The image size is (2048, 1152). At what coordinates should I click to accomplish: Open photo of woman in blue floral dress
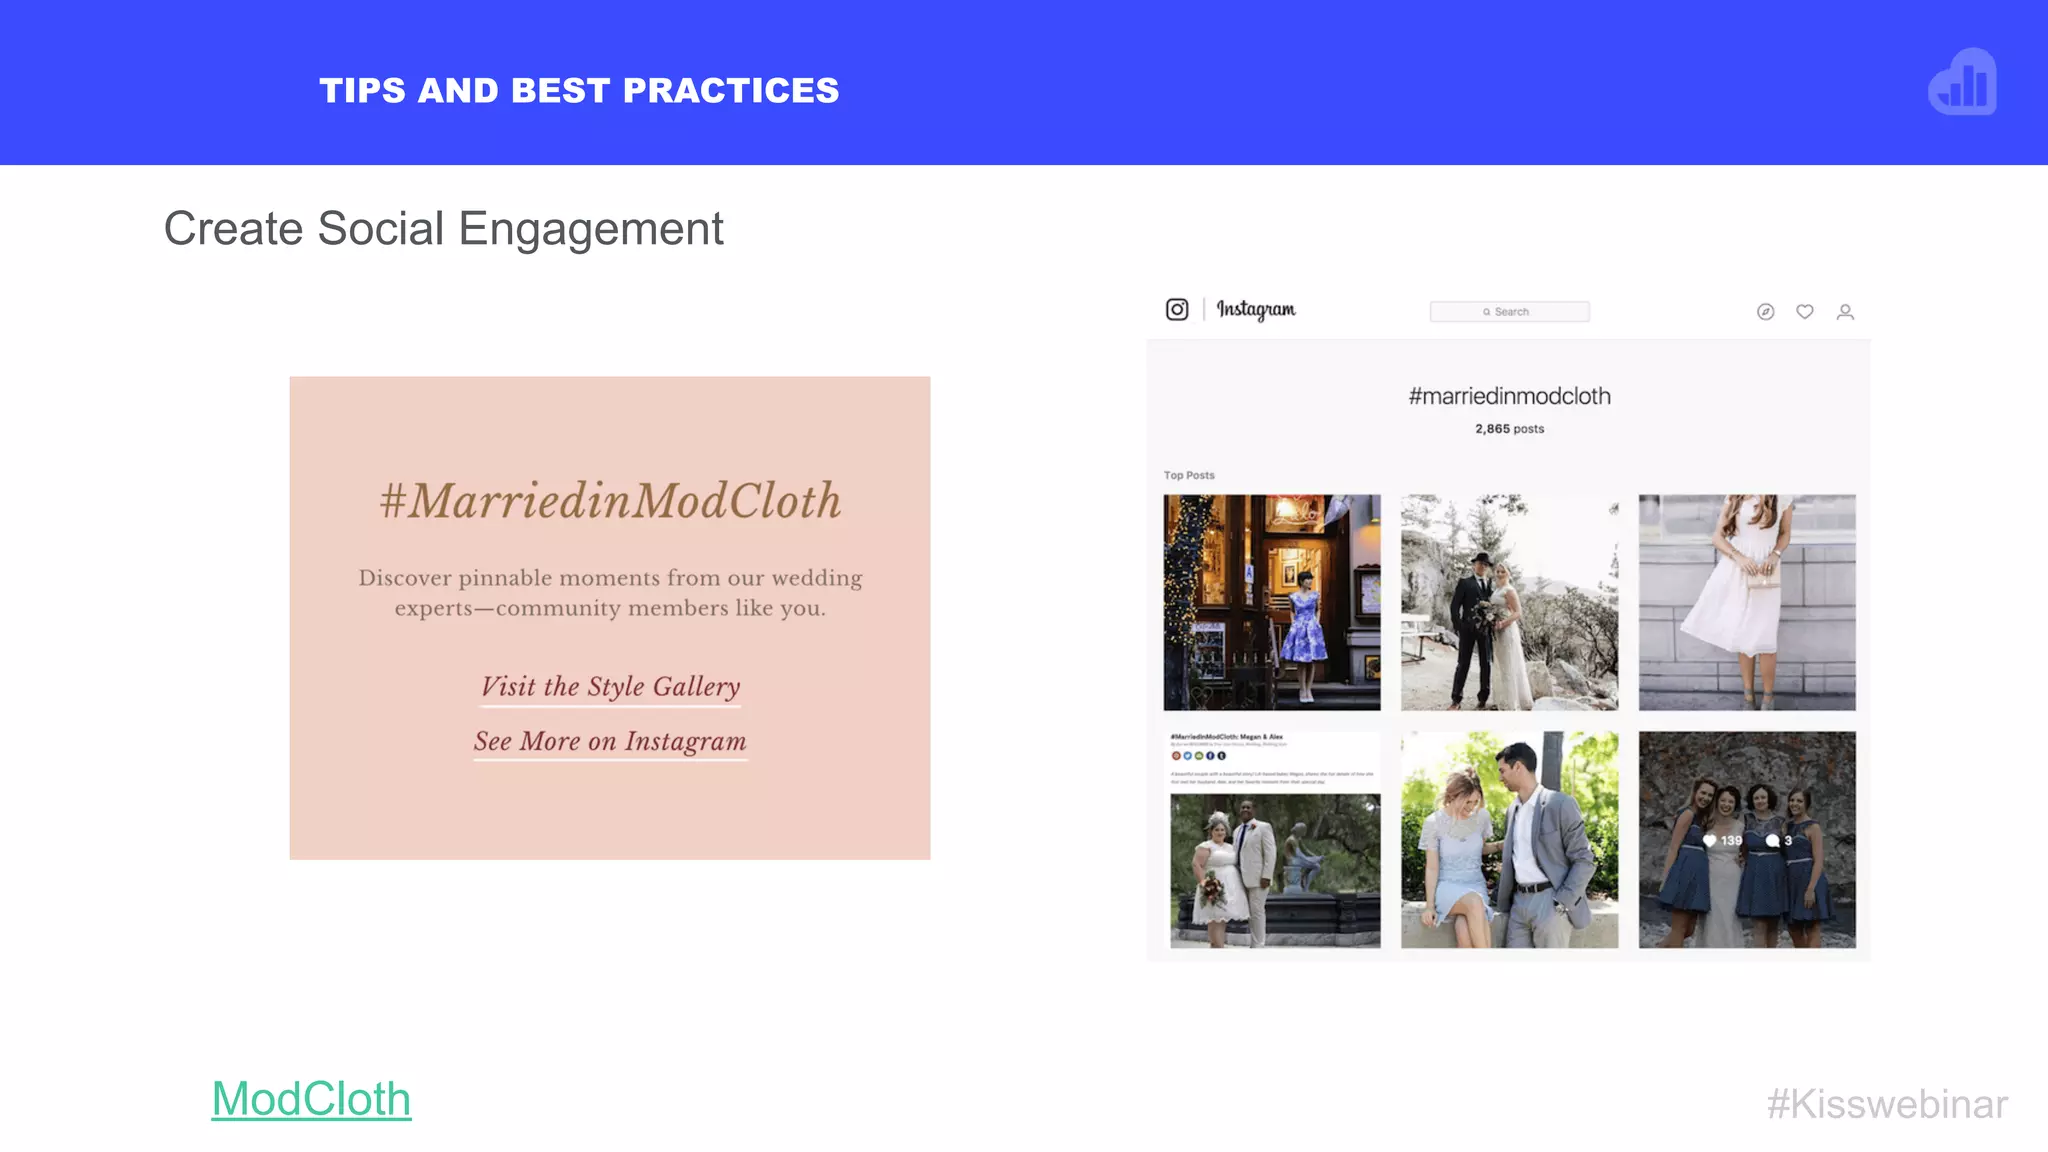1272,602
